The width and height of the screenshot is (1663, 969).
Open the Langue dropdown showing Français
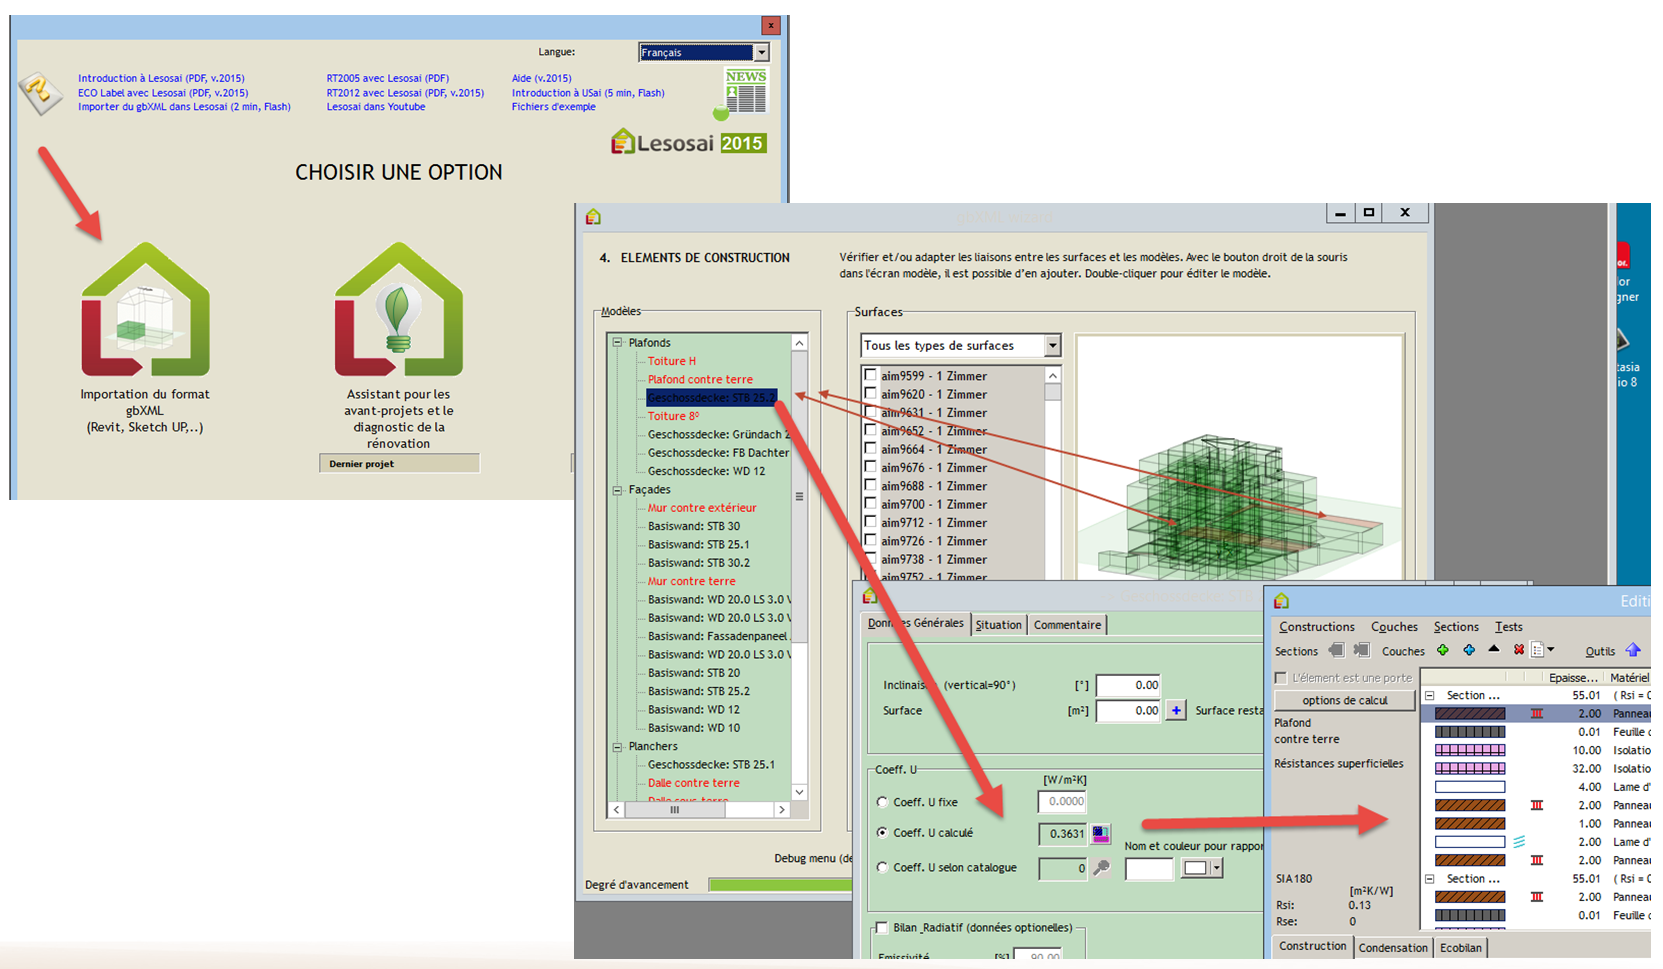click(761, 52)
